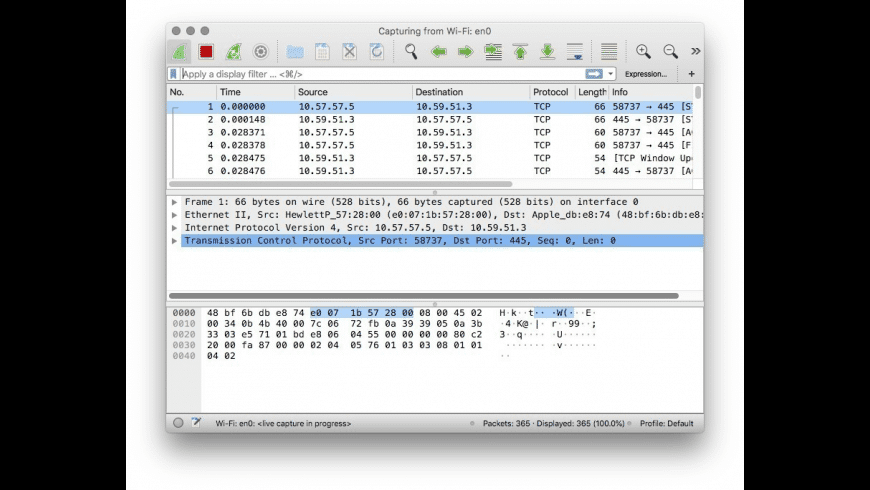Select packet 1 at time 0.000000
The width and height of the screenshot is (870, 490).
click(x=430, y=107)
